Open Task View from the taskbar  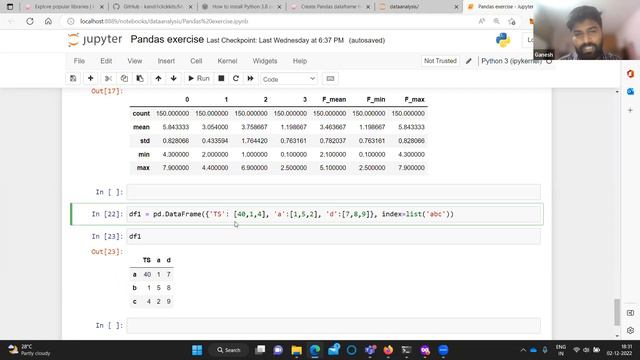[260, 350]
